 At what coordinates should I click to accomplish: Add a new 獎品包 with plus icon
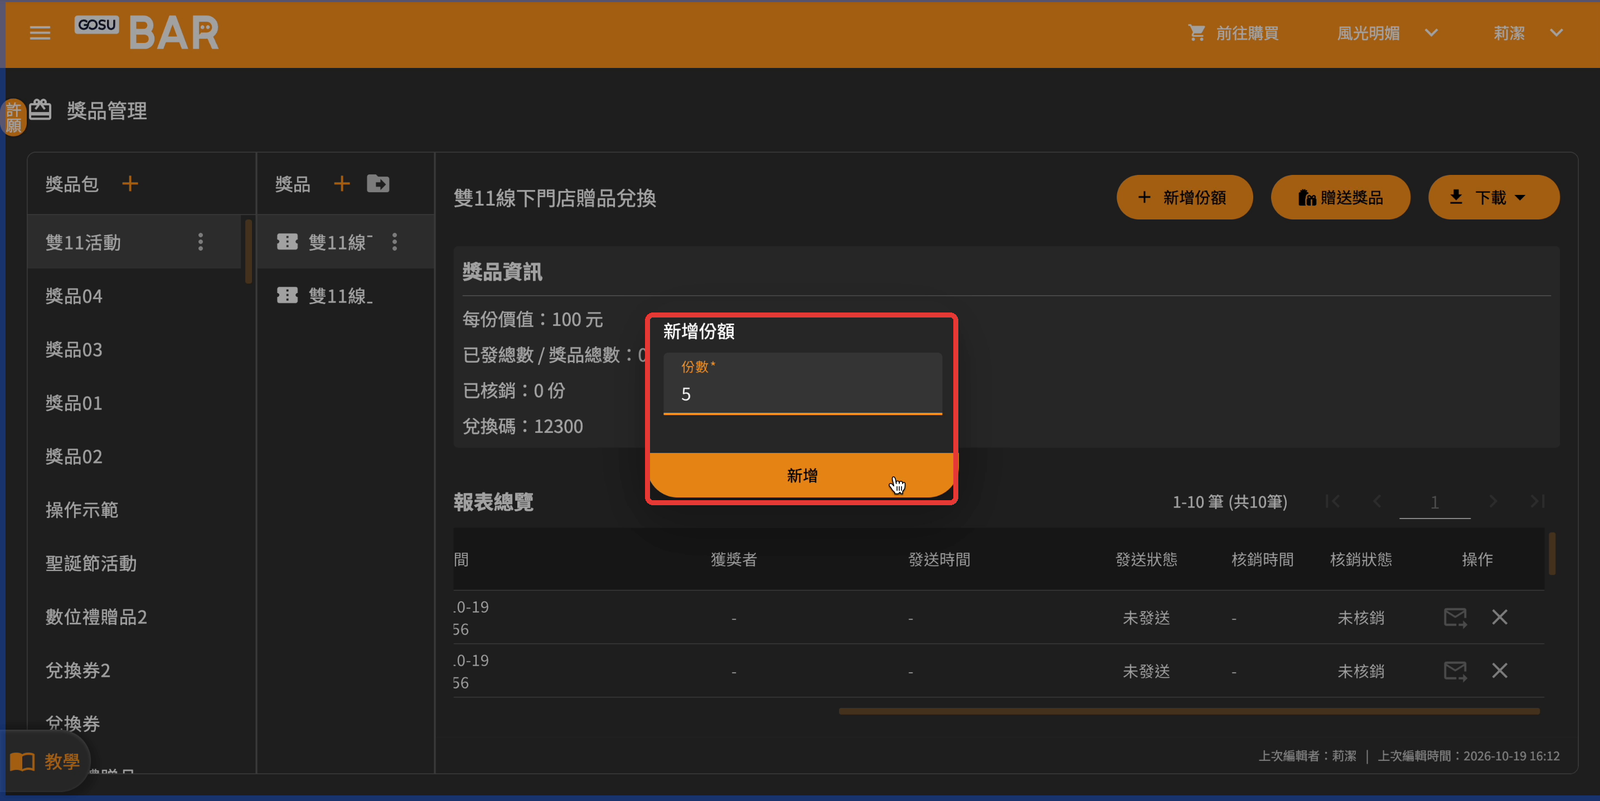pyautogui.click(x=130, y=184)
